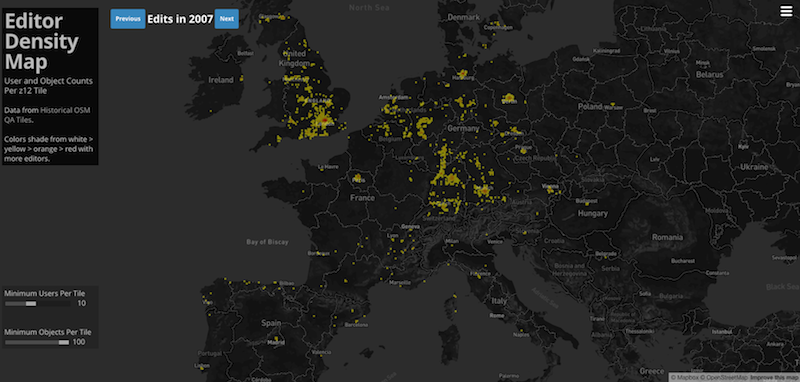Click the Berlin editor cluster
The image size is (800, 382).
[x=509, y=98]
